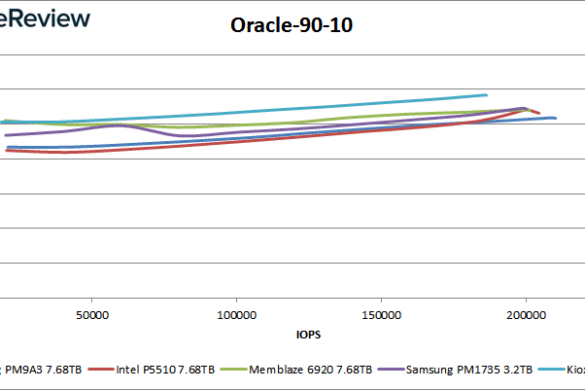Click the IOPS axis title
Screen dimensions: 585x390
pos(308,335)
